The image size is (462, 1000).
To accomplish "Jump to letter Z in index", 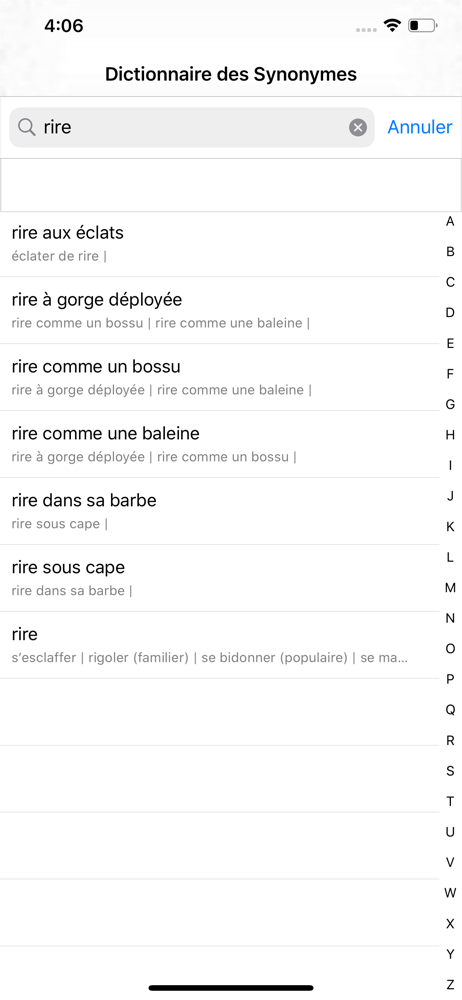I will tap(450, 984).
